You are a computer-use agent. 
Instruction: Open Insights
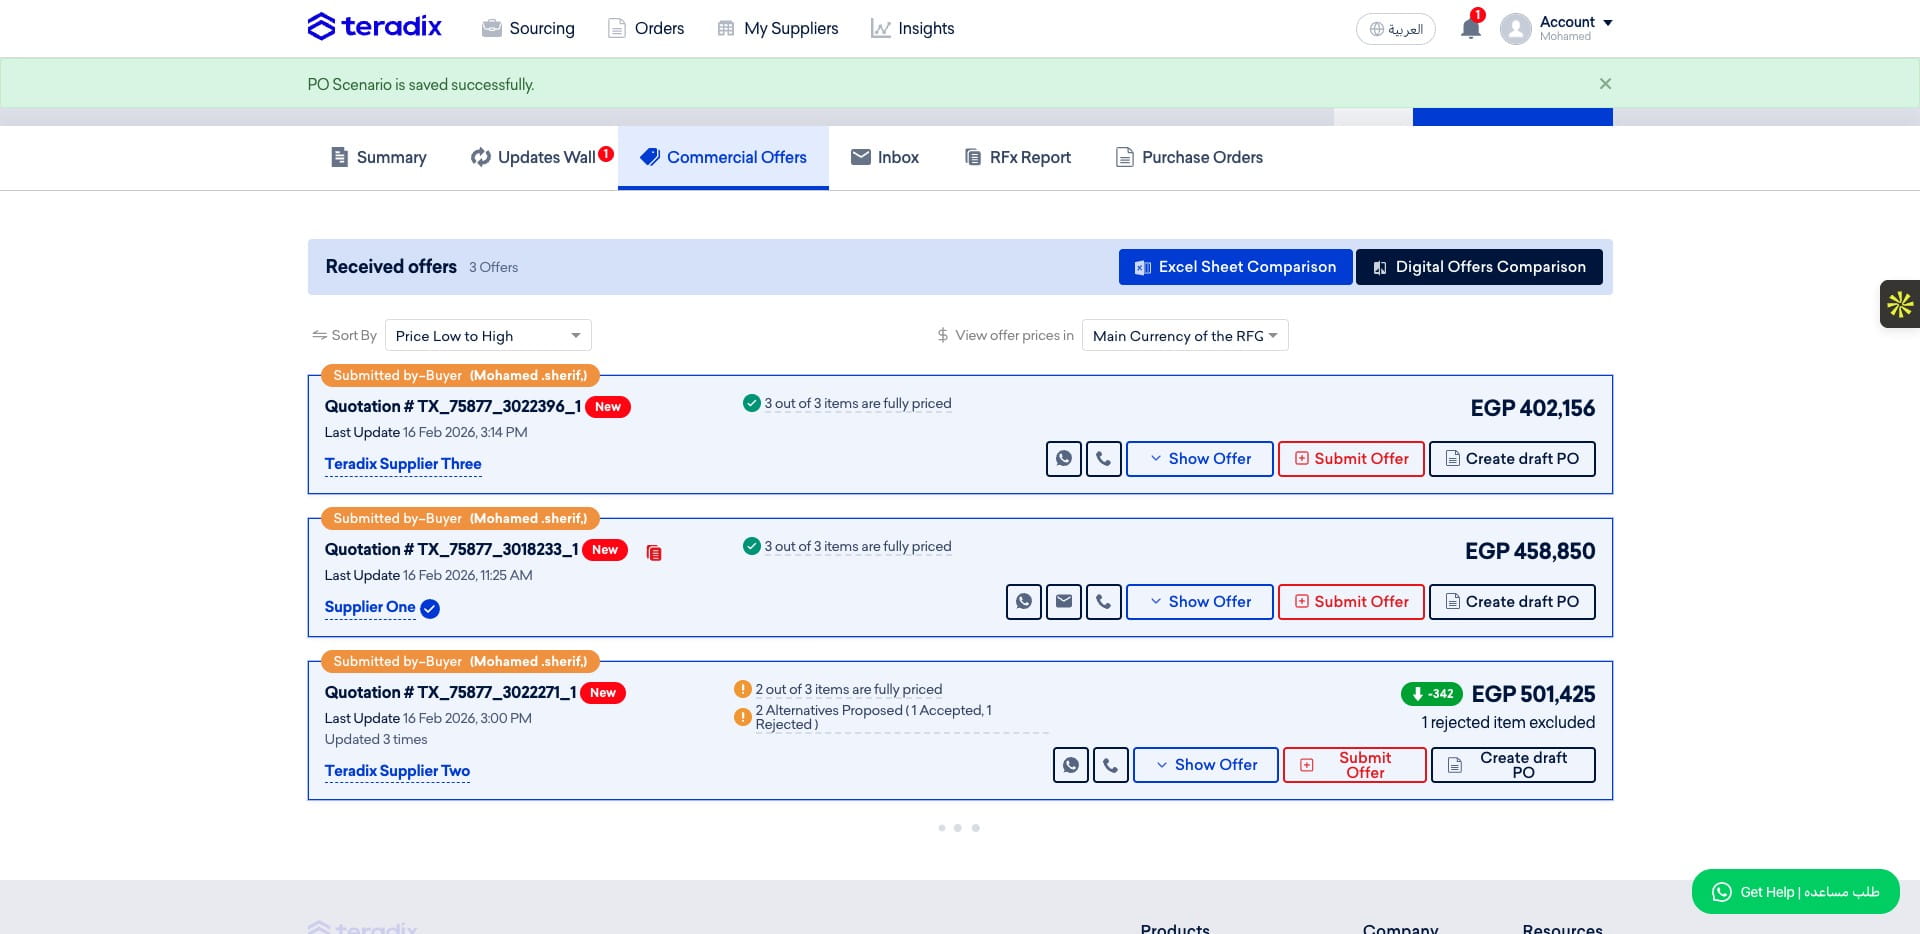(x=912, y=28)
